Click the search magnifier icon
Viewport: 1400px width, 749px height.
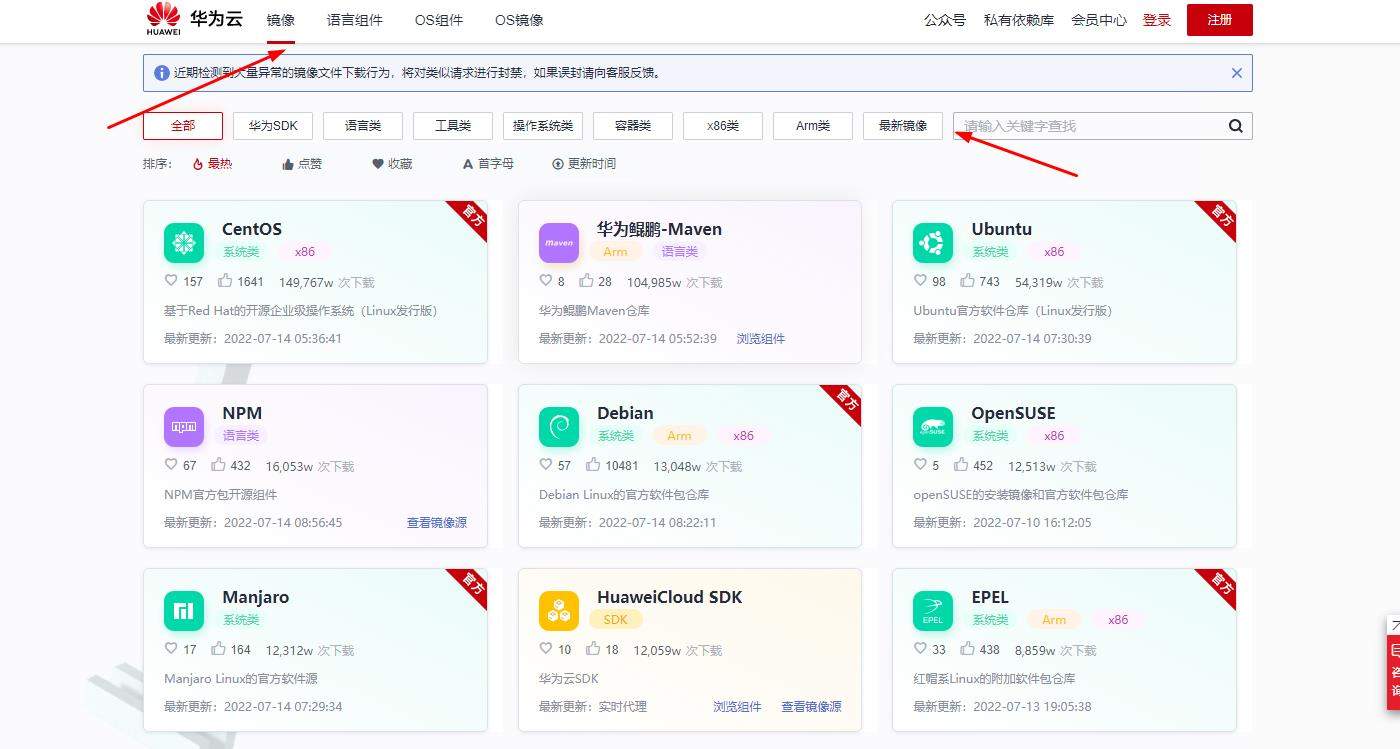[x=1235, y=126]
